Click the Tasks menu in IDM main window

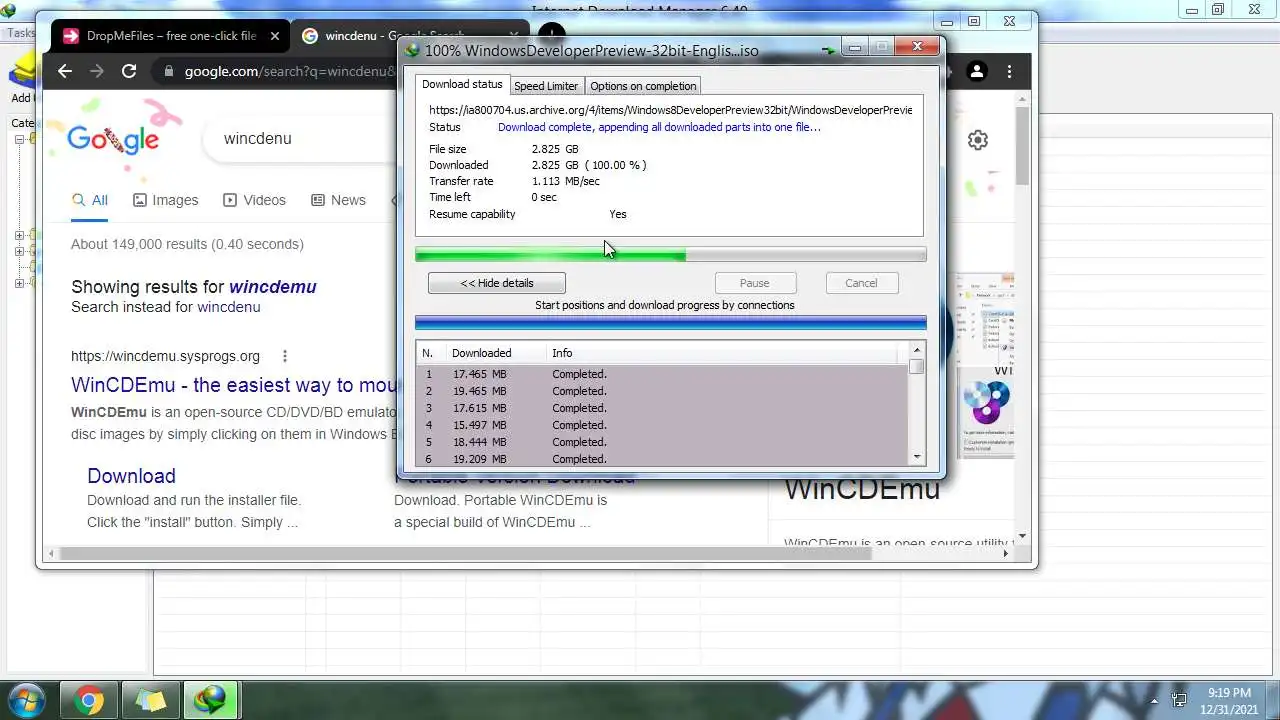tap(21, 33)
